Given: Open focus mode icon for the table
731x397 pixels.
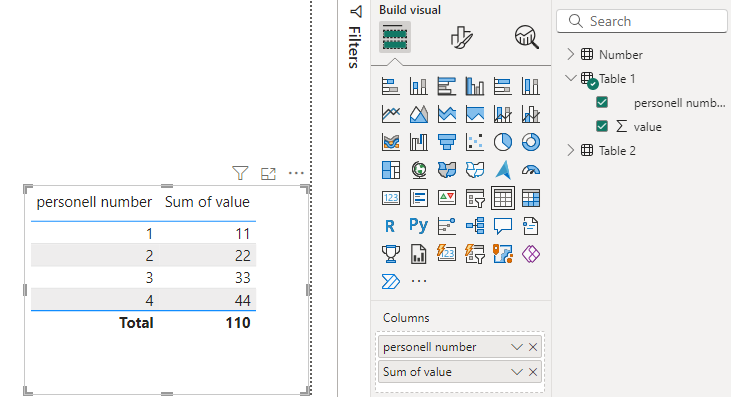Looking at the screenshot, I should coord(268,174).
